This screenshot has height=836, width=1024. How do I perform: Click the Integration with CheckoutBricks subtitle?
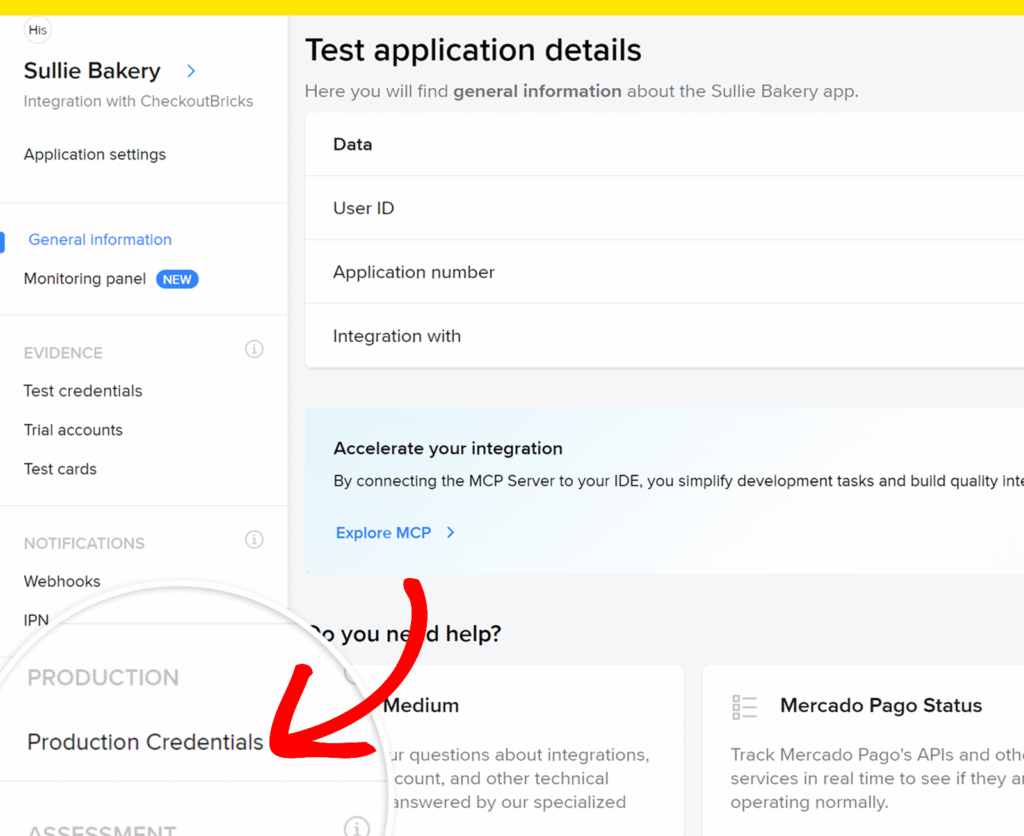tap(138, 101)
